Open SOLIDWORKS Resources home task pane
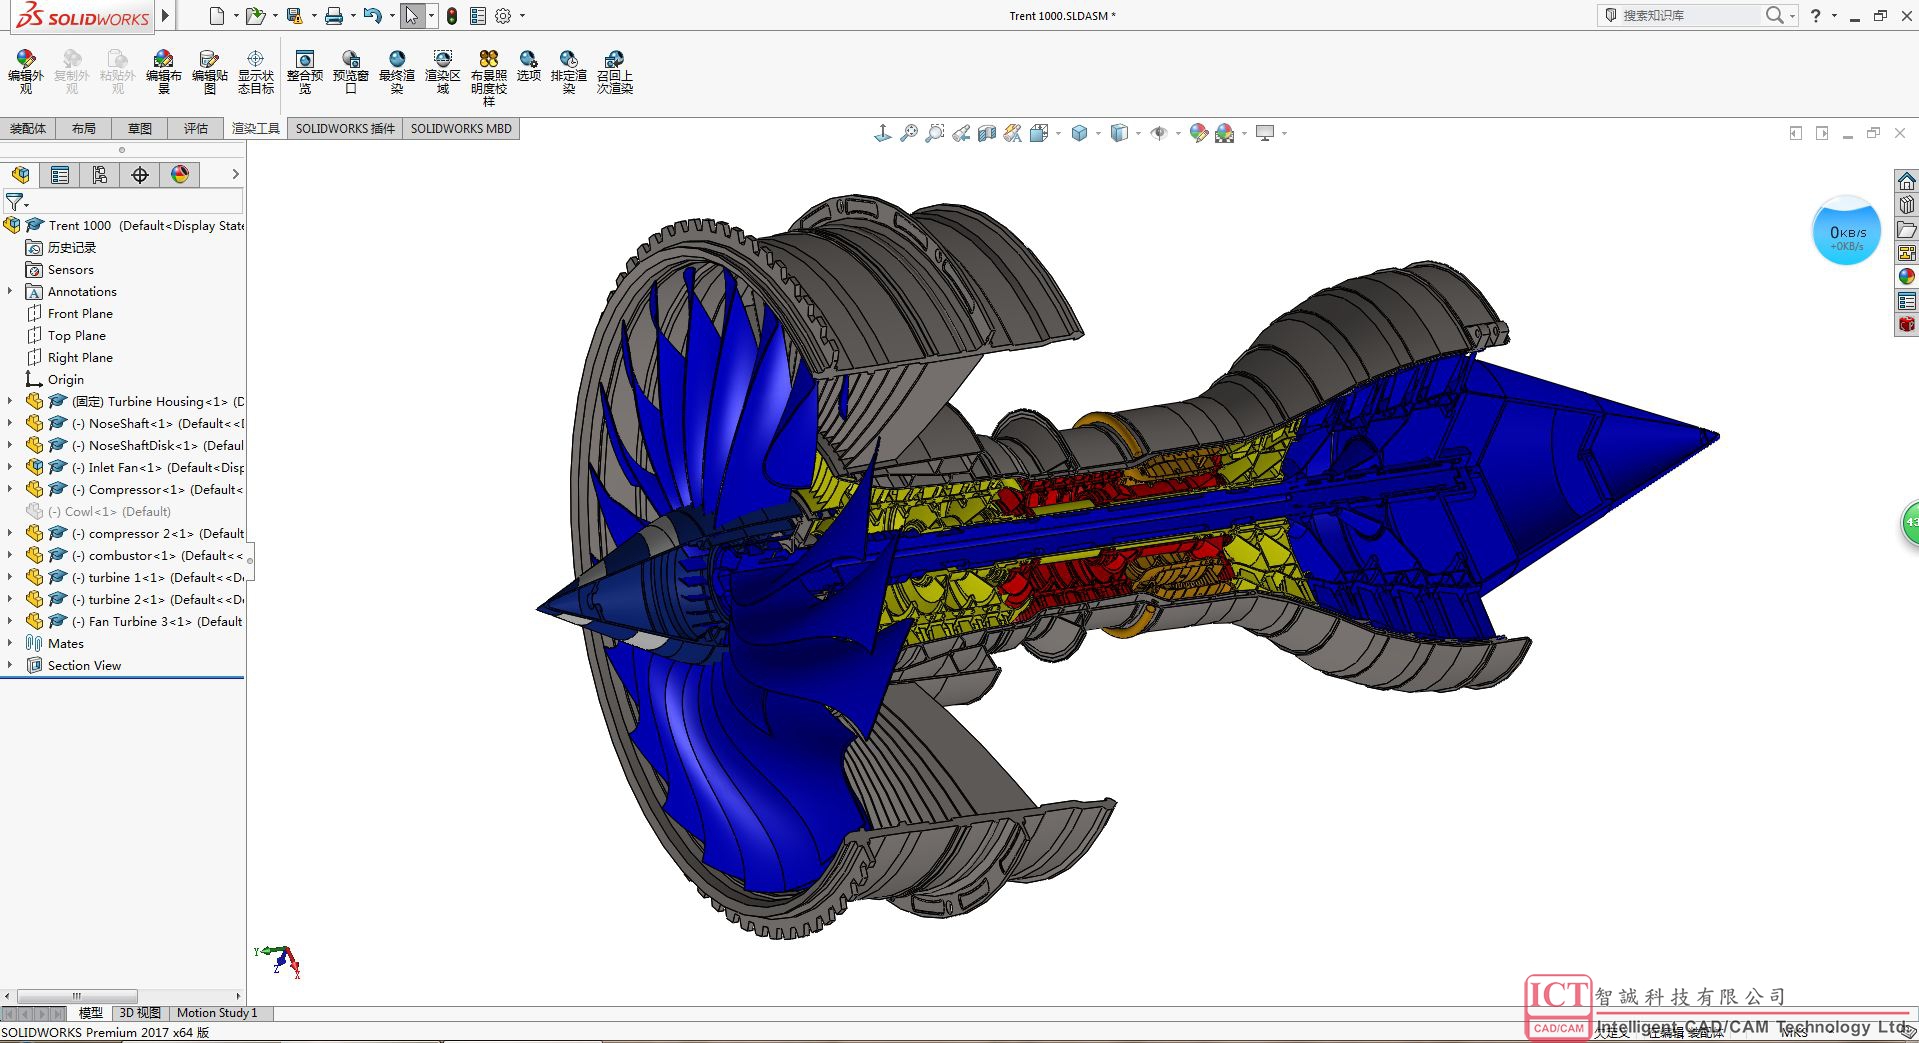 pos(1906,181)
